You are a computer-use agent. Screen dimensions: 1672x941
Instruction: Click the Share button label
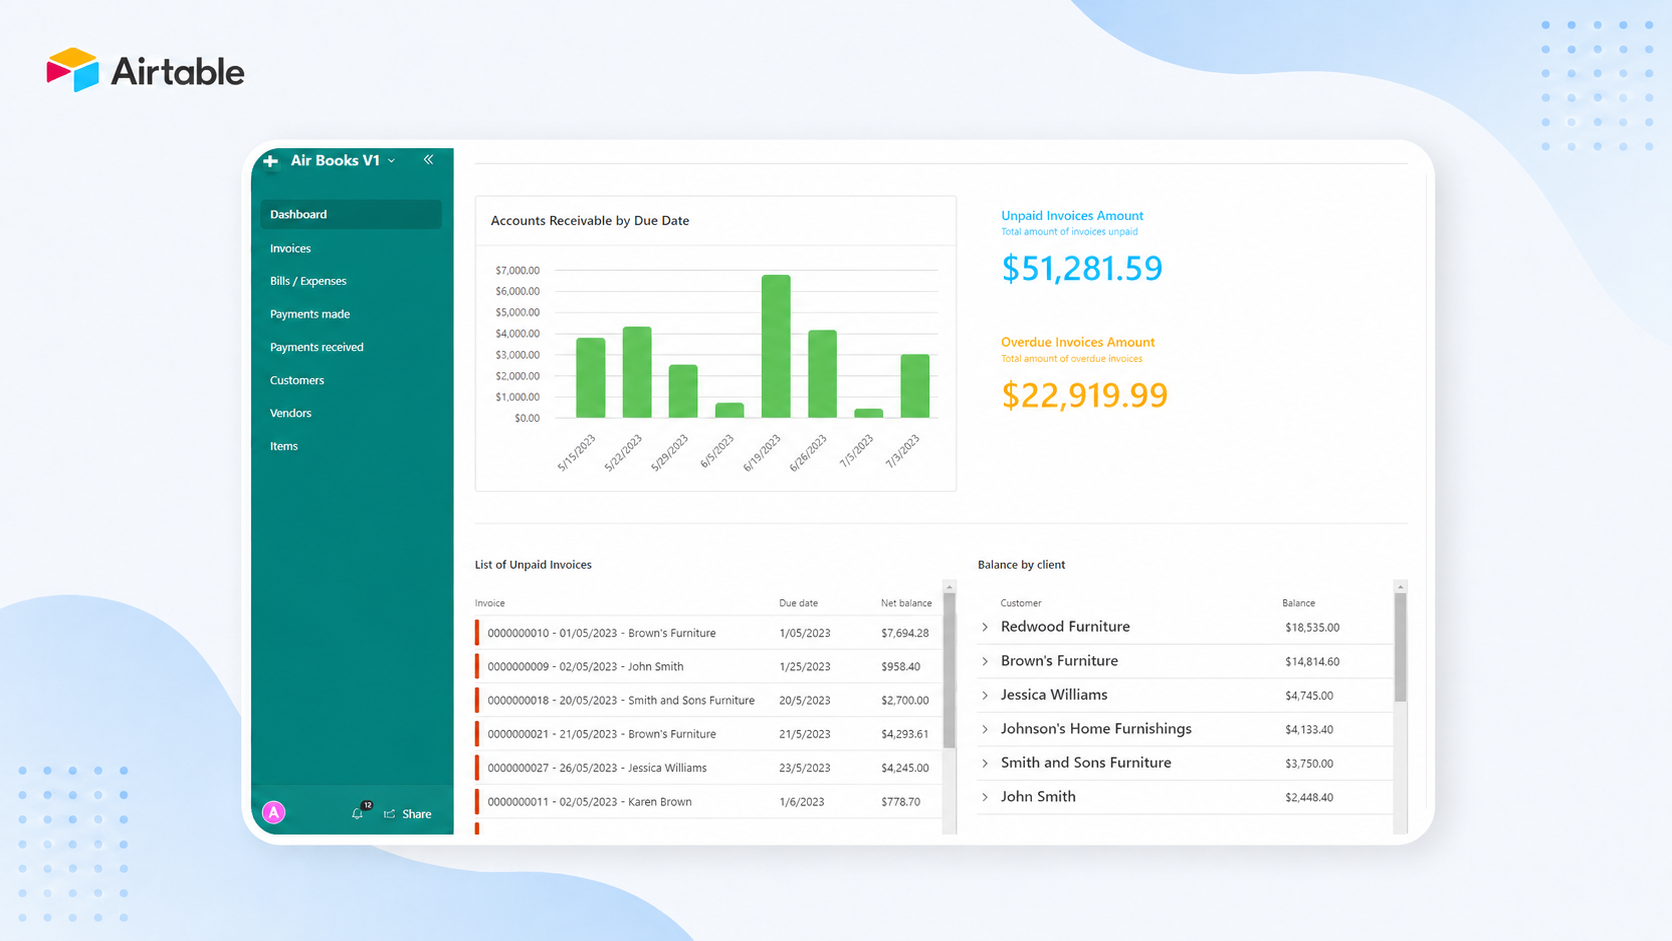[x=416, y=814]
